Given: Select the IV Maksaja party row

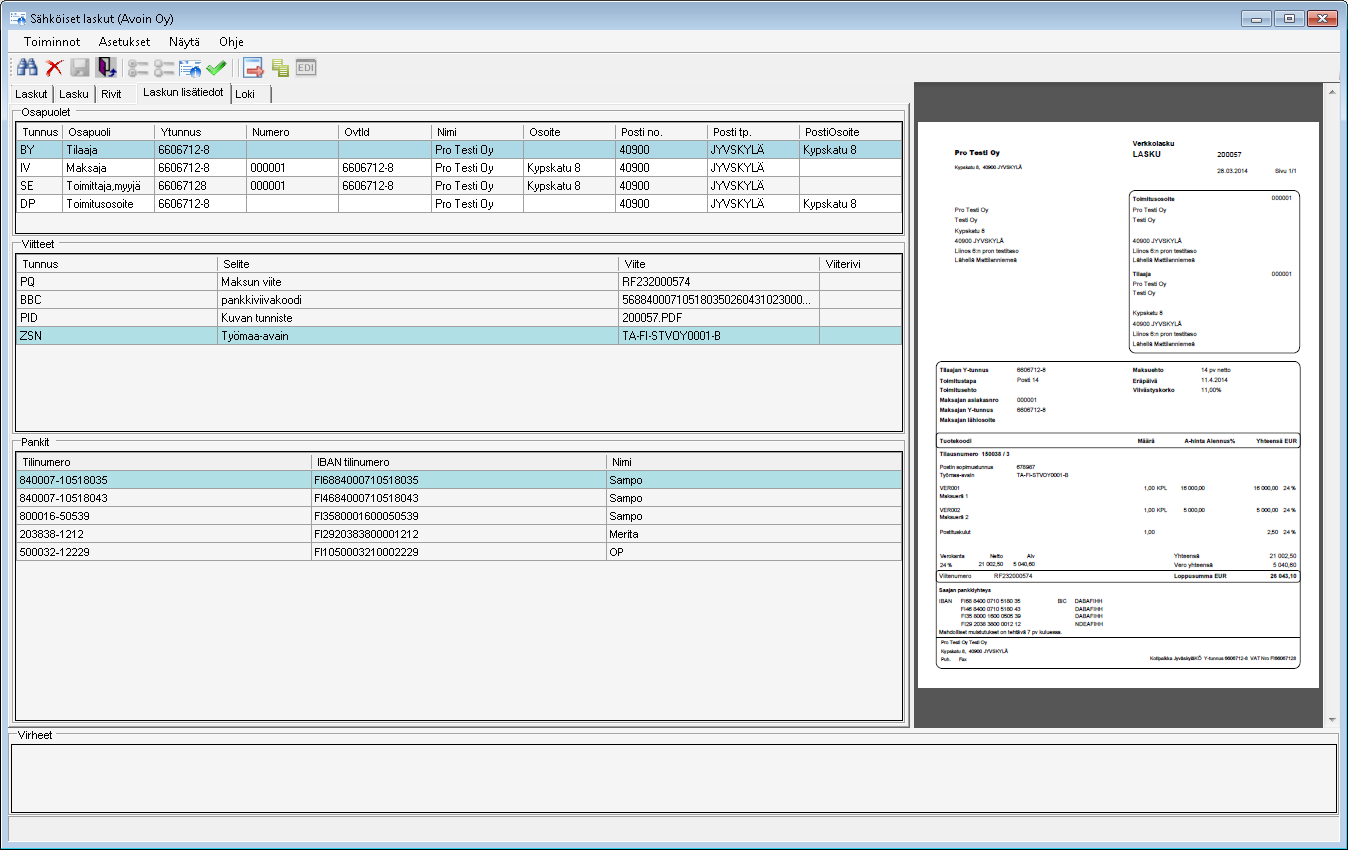Looking at the screenshot, I should pos(458,167).
